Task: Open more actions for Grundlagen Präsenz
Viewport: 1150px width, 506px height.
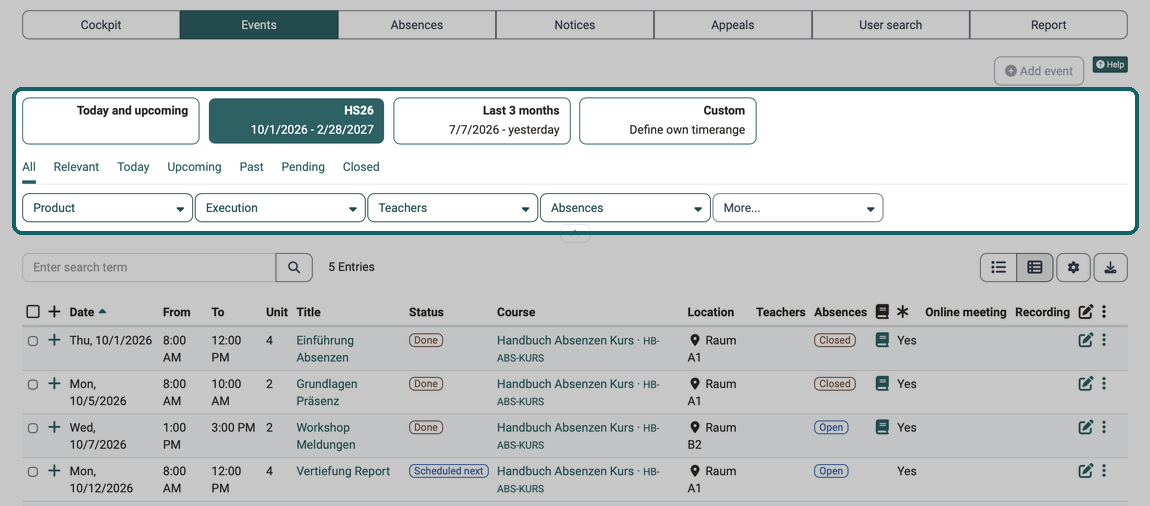Action: (x=1104, y=384)
